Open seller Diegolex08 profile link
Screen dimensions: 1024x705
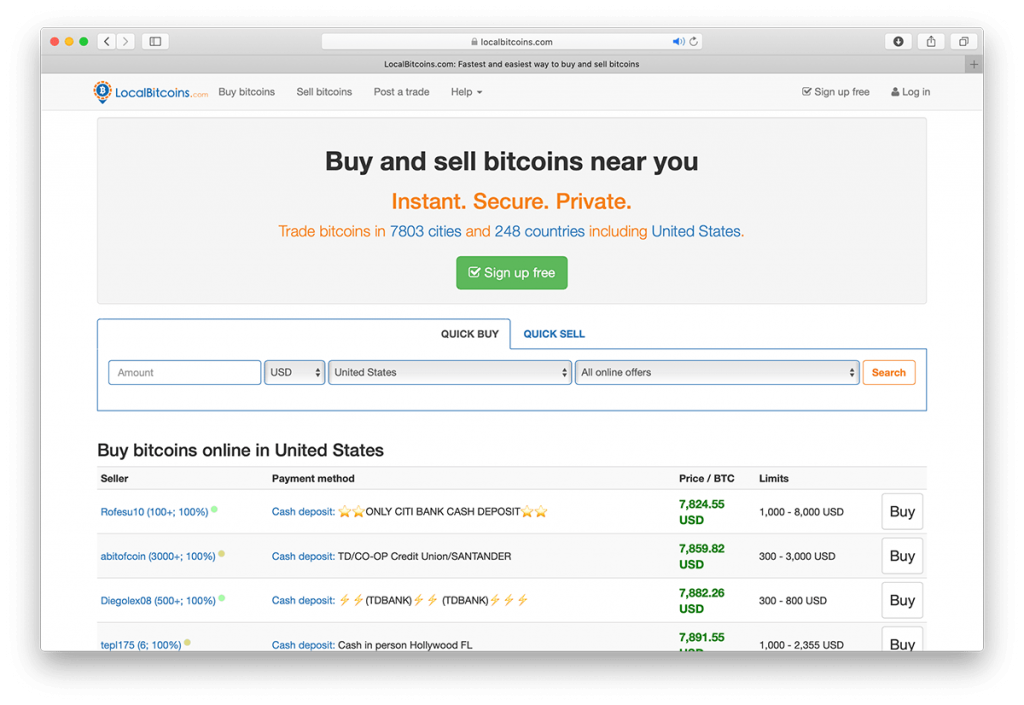[158, 601]
